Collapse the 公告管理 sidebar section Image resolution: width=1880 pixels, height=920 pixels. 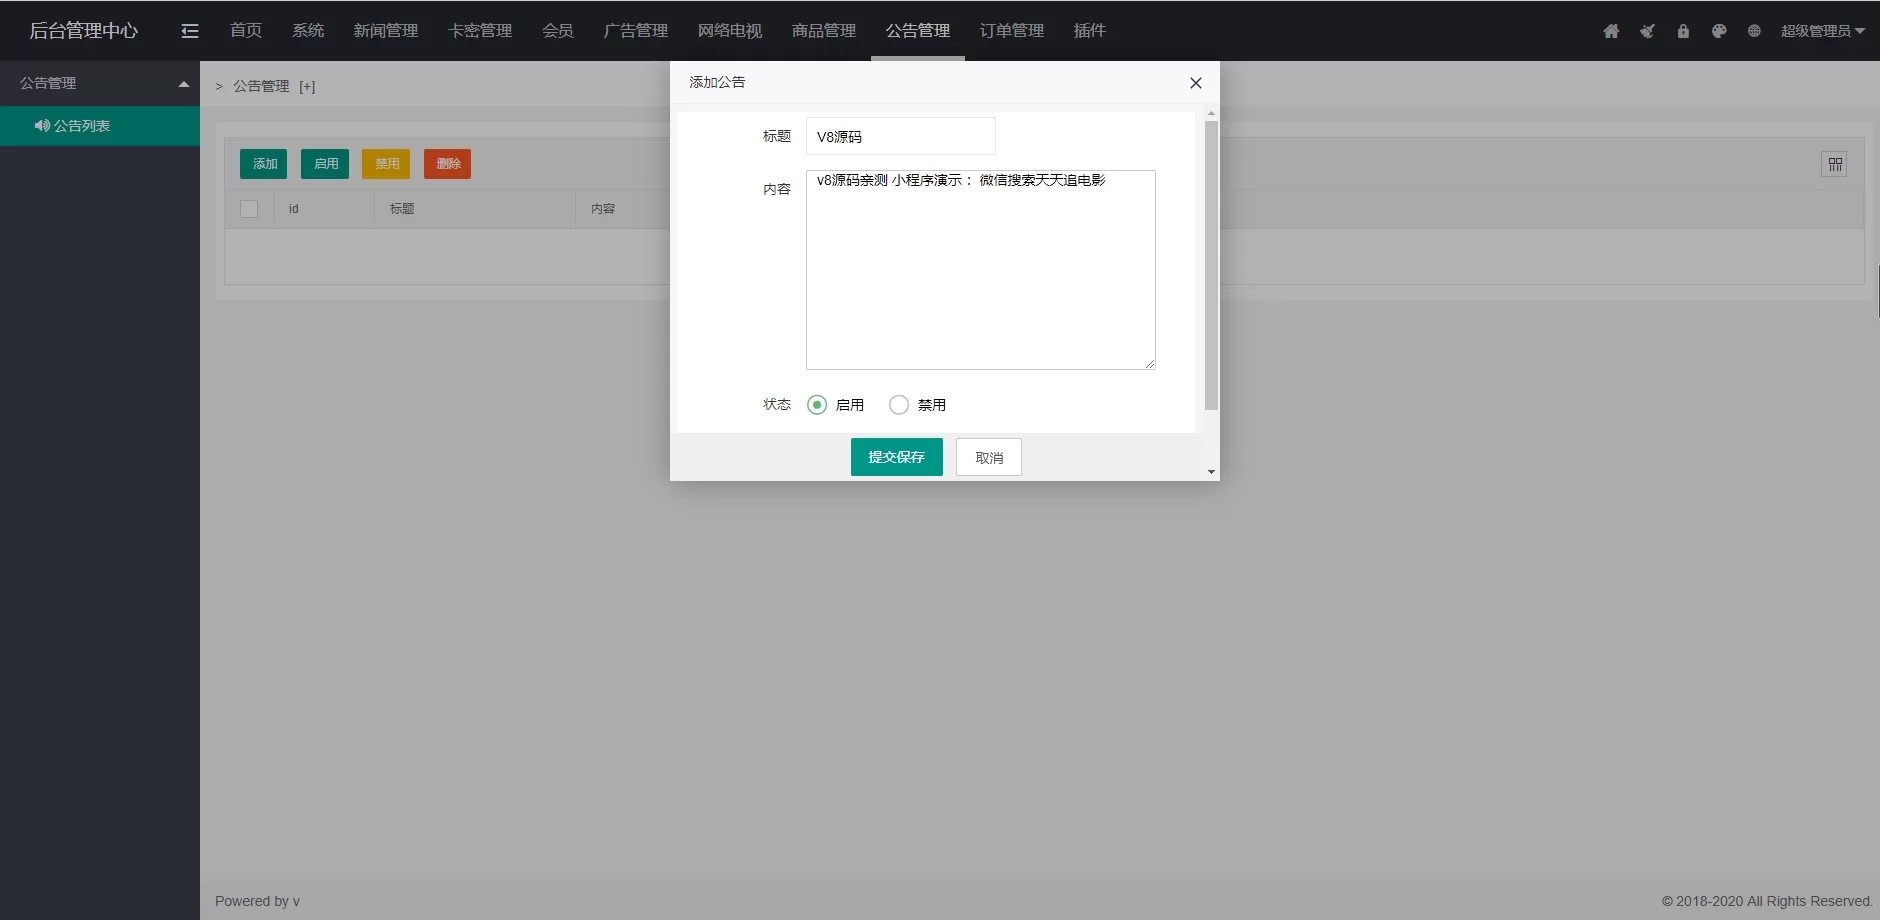click(184, 84)
